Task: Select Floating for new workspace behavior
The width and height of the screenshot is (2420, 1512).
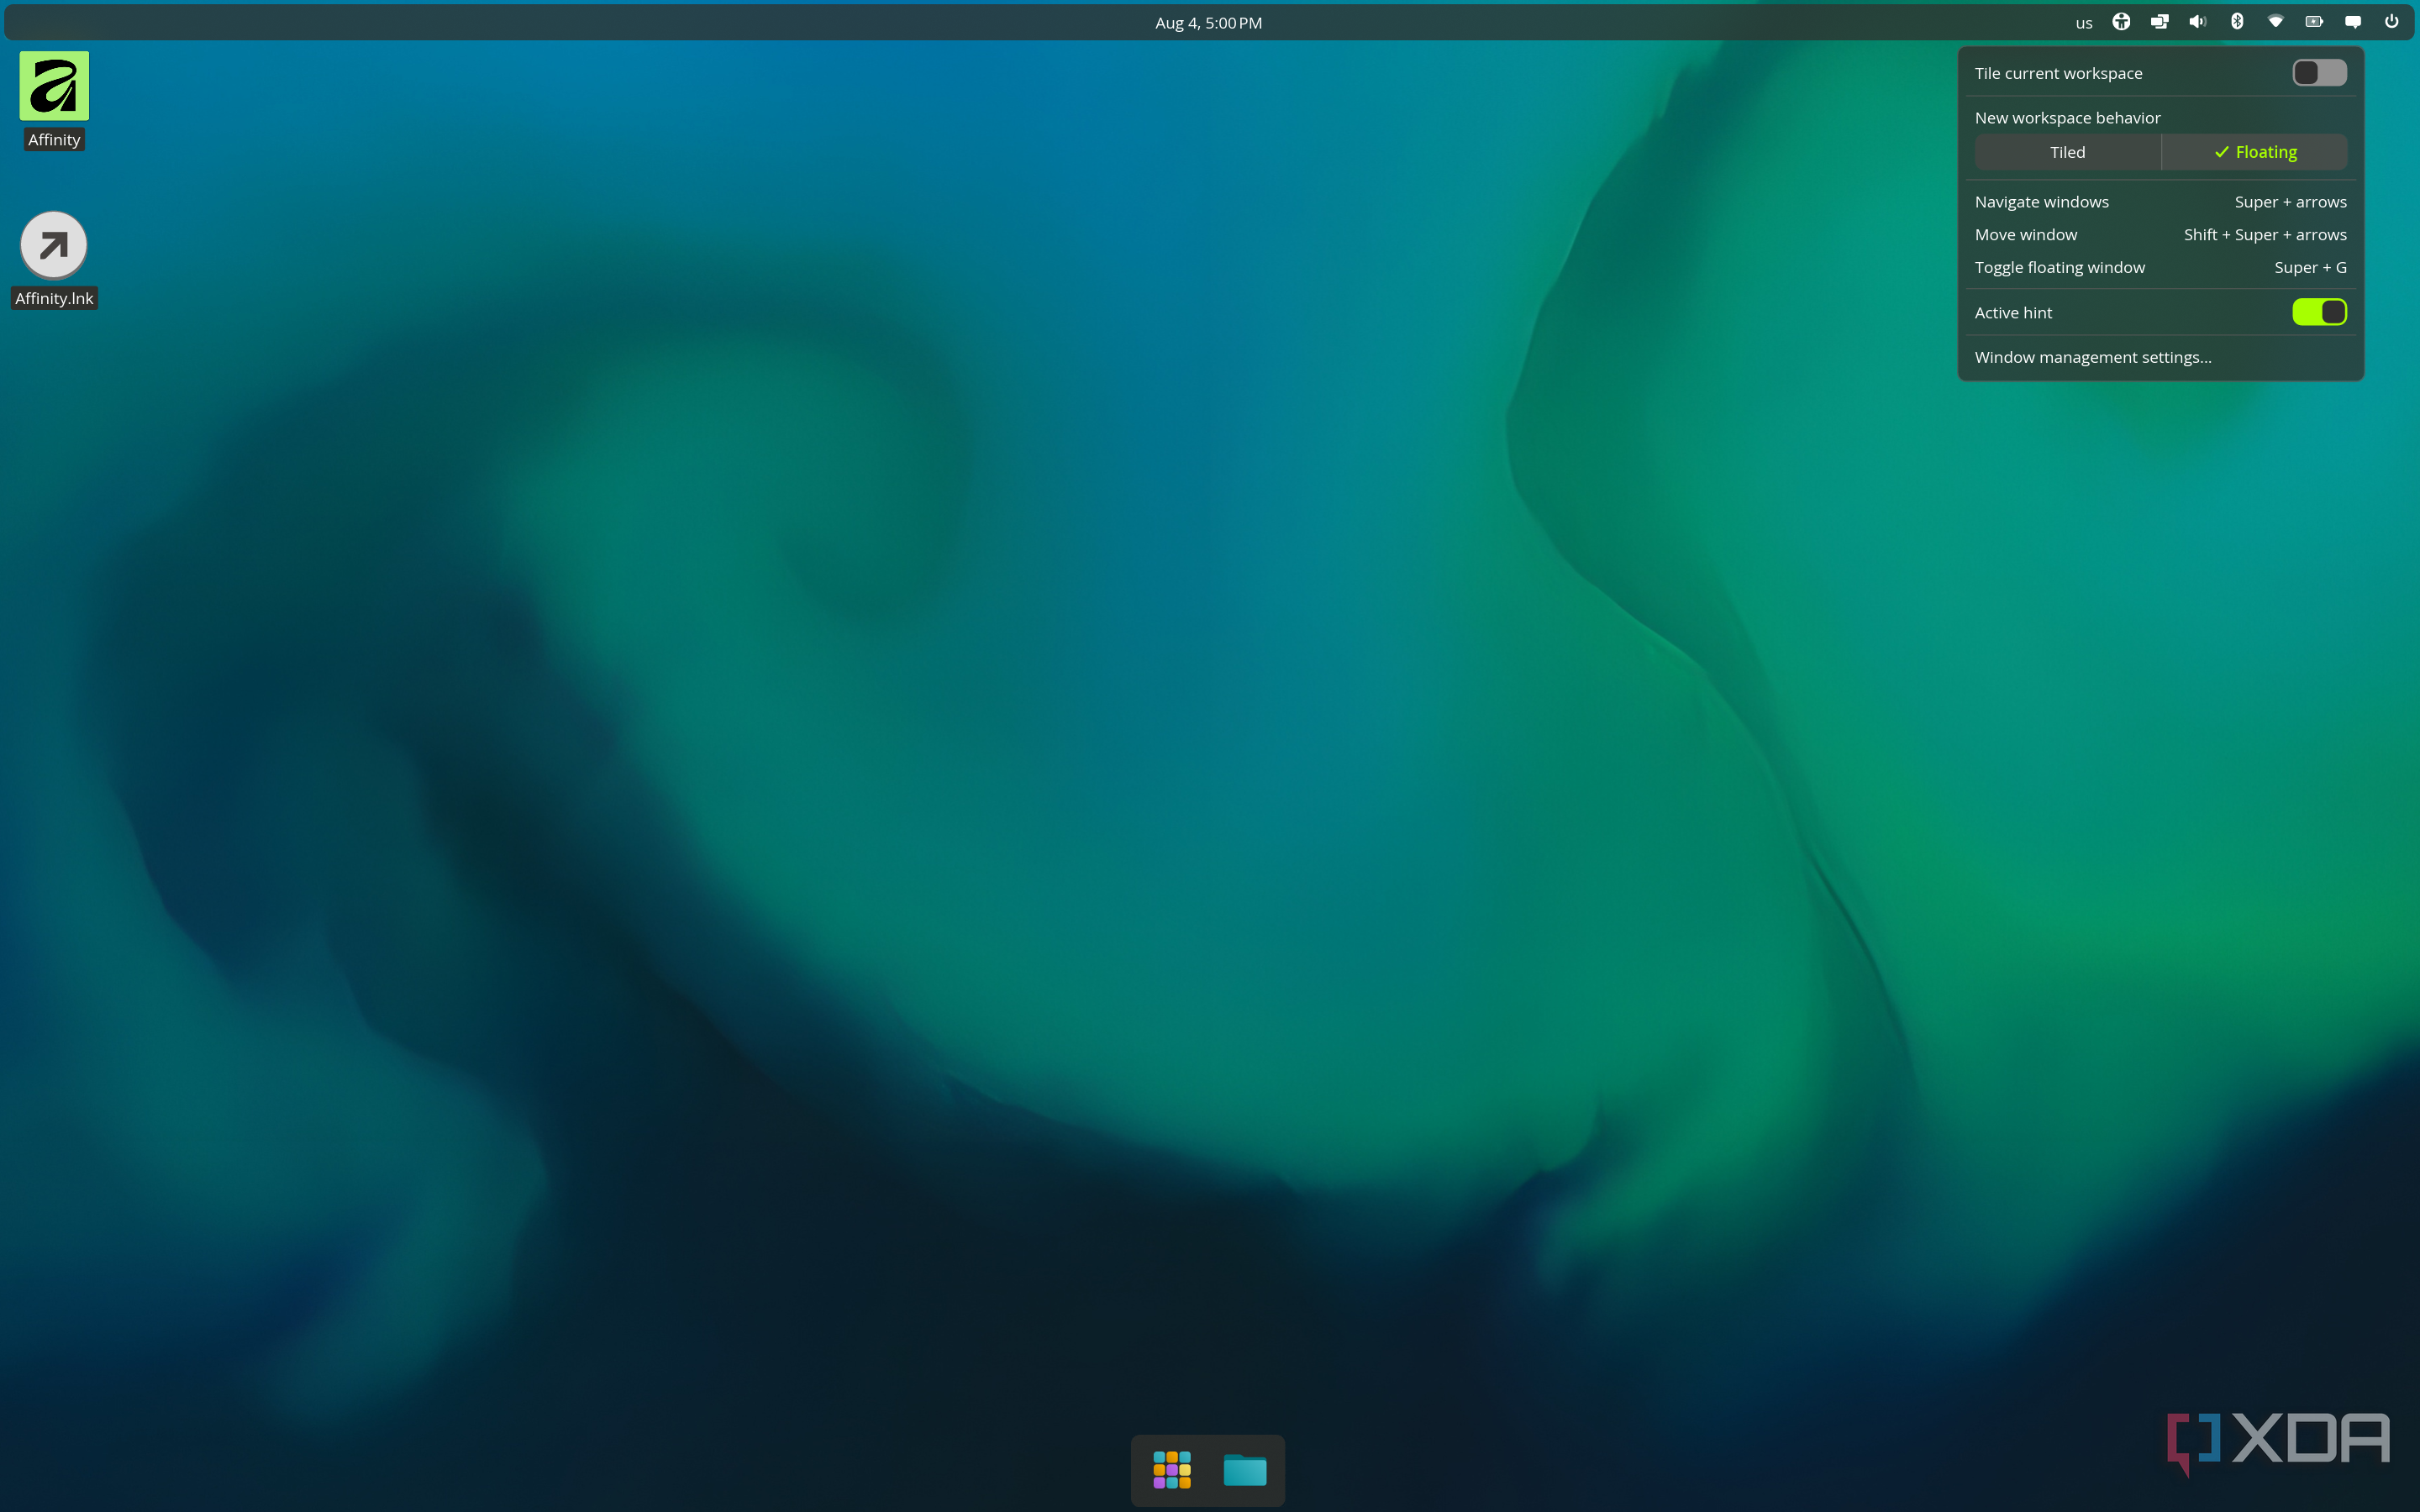Action: 2255,152
